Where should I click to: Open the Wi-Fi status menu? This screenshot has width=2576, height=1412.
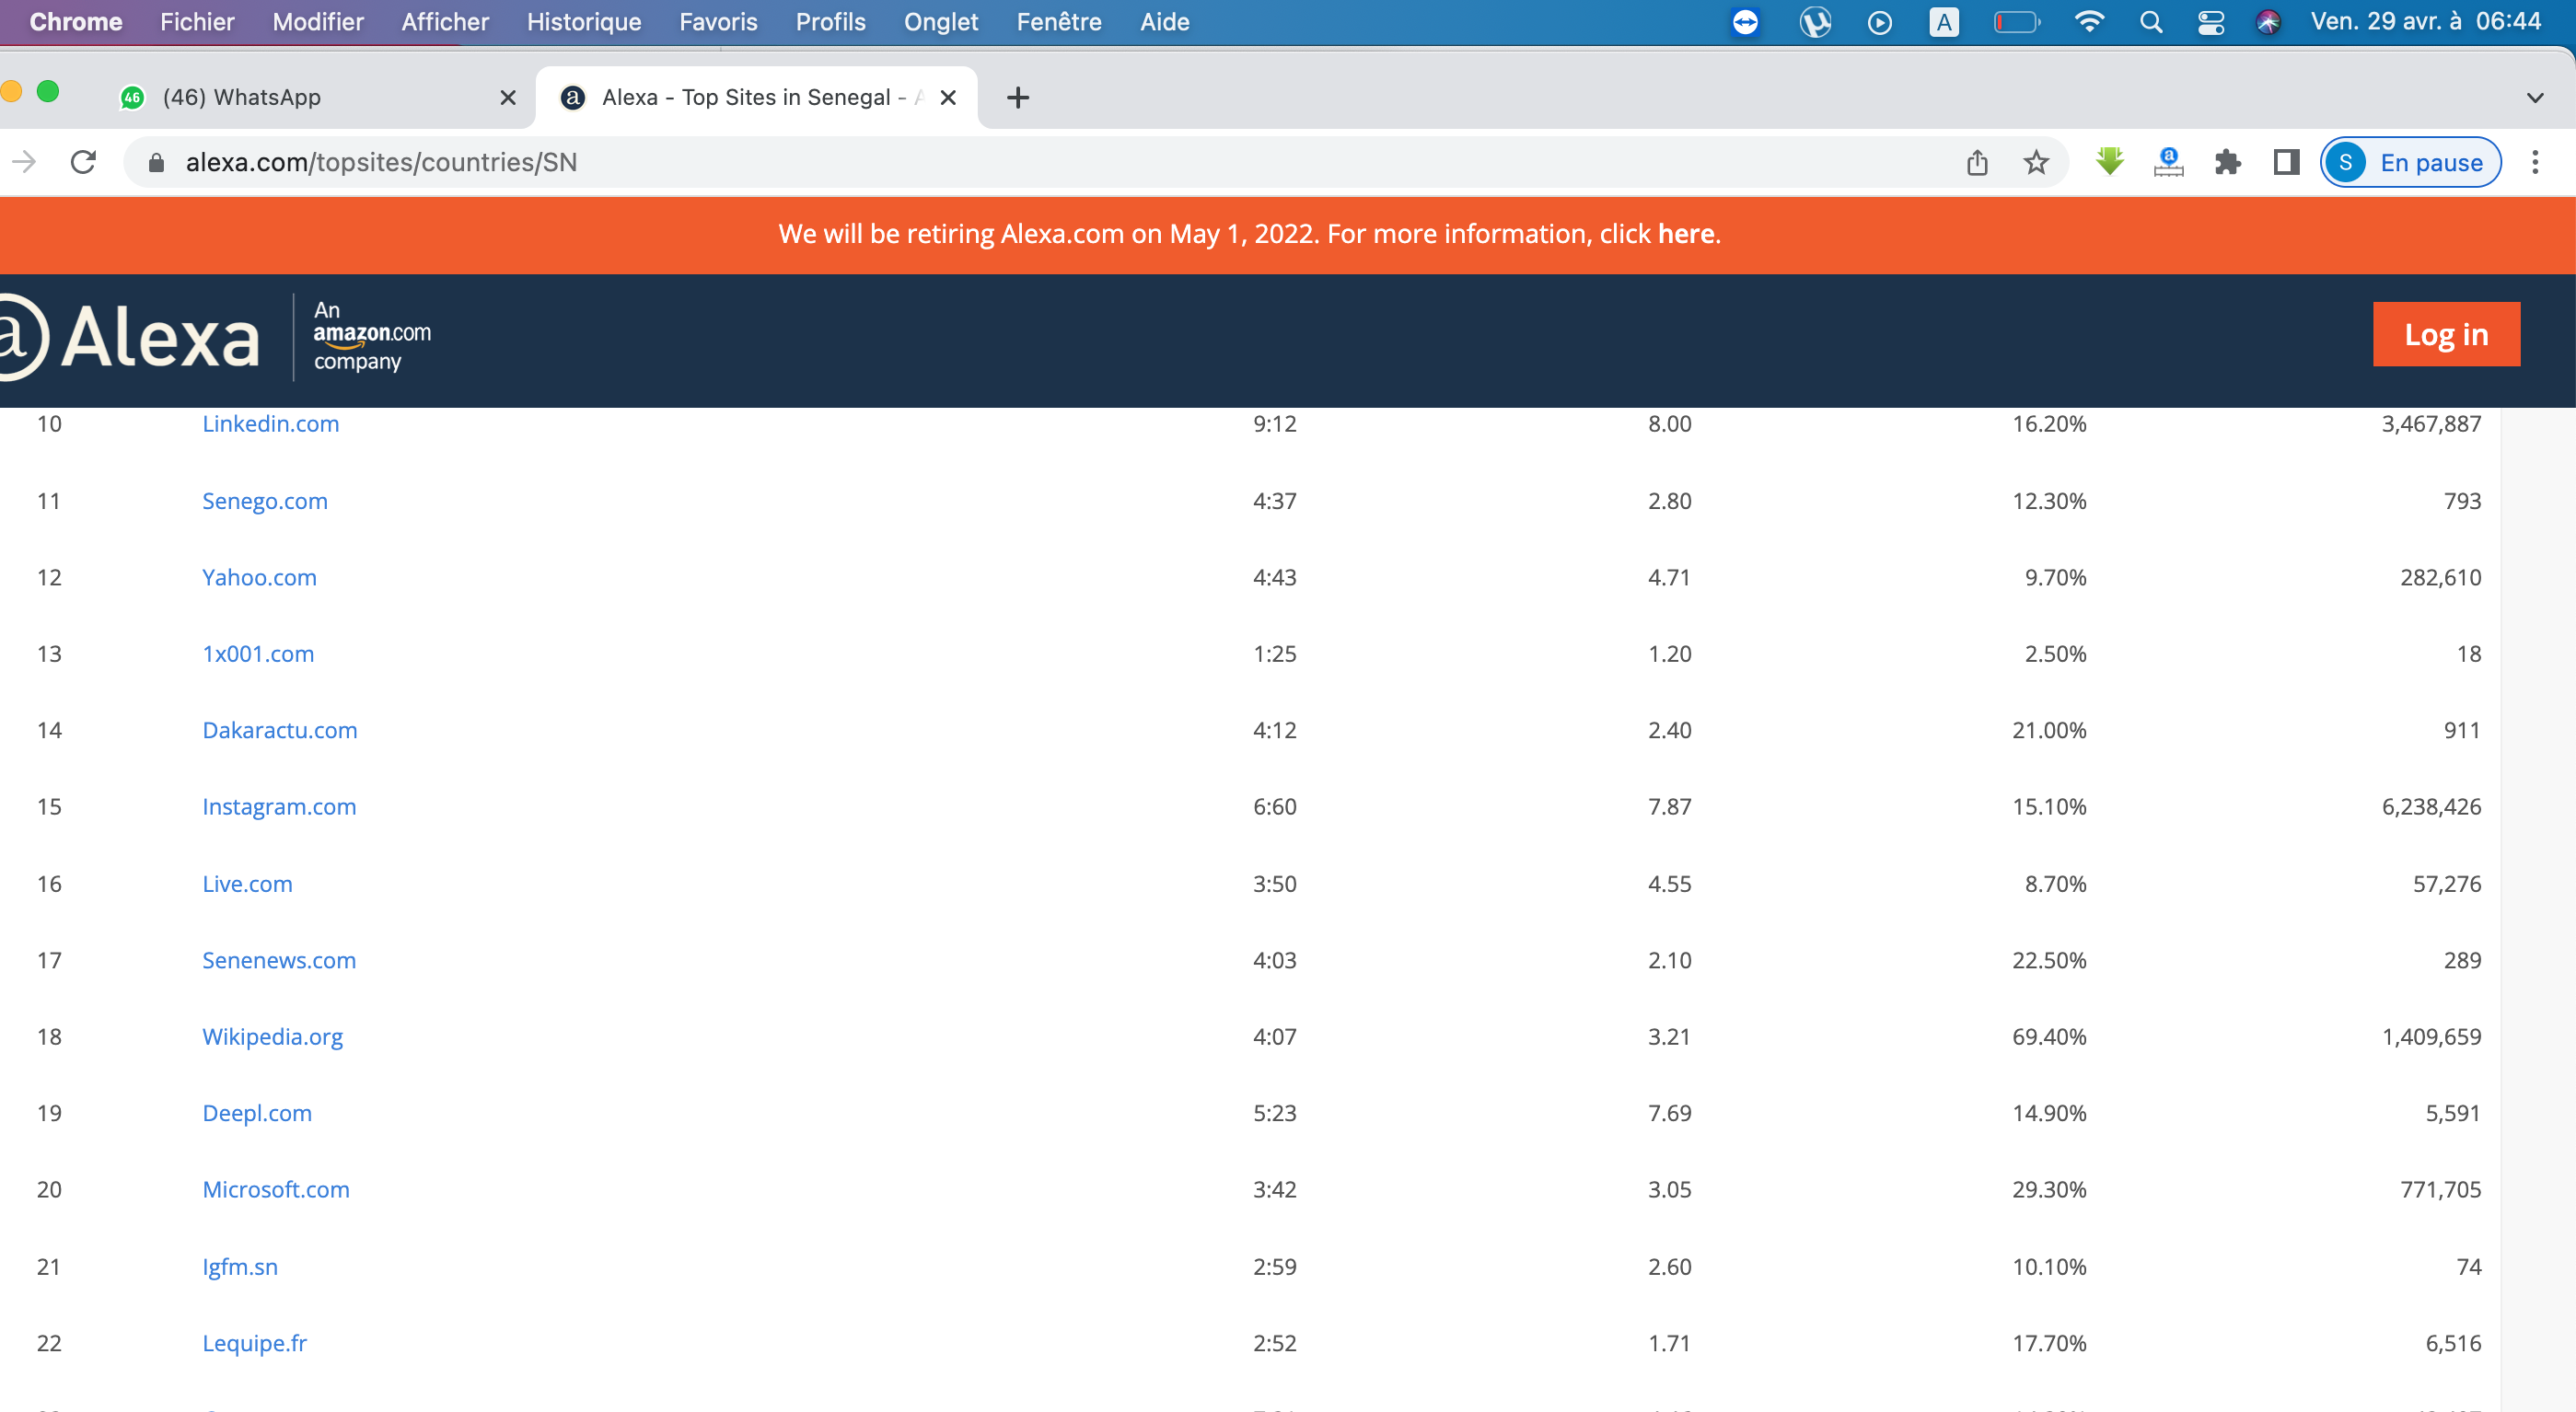[x=2089, y=22]
